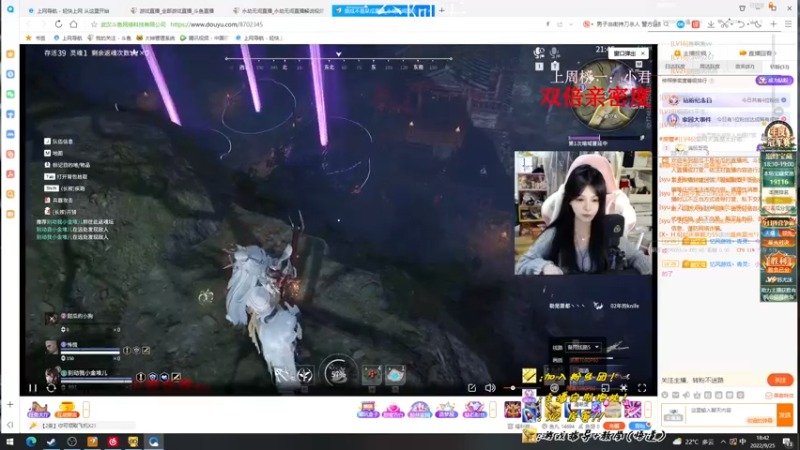
Task: Mute the stream volume speaker icon
Action: pos(490,388)
